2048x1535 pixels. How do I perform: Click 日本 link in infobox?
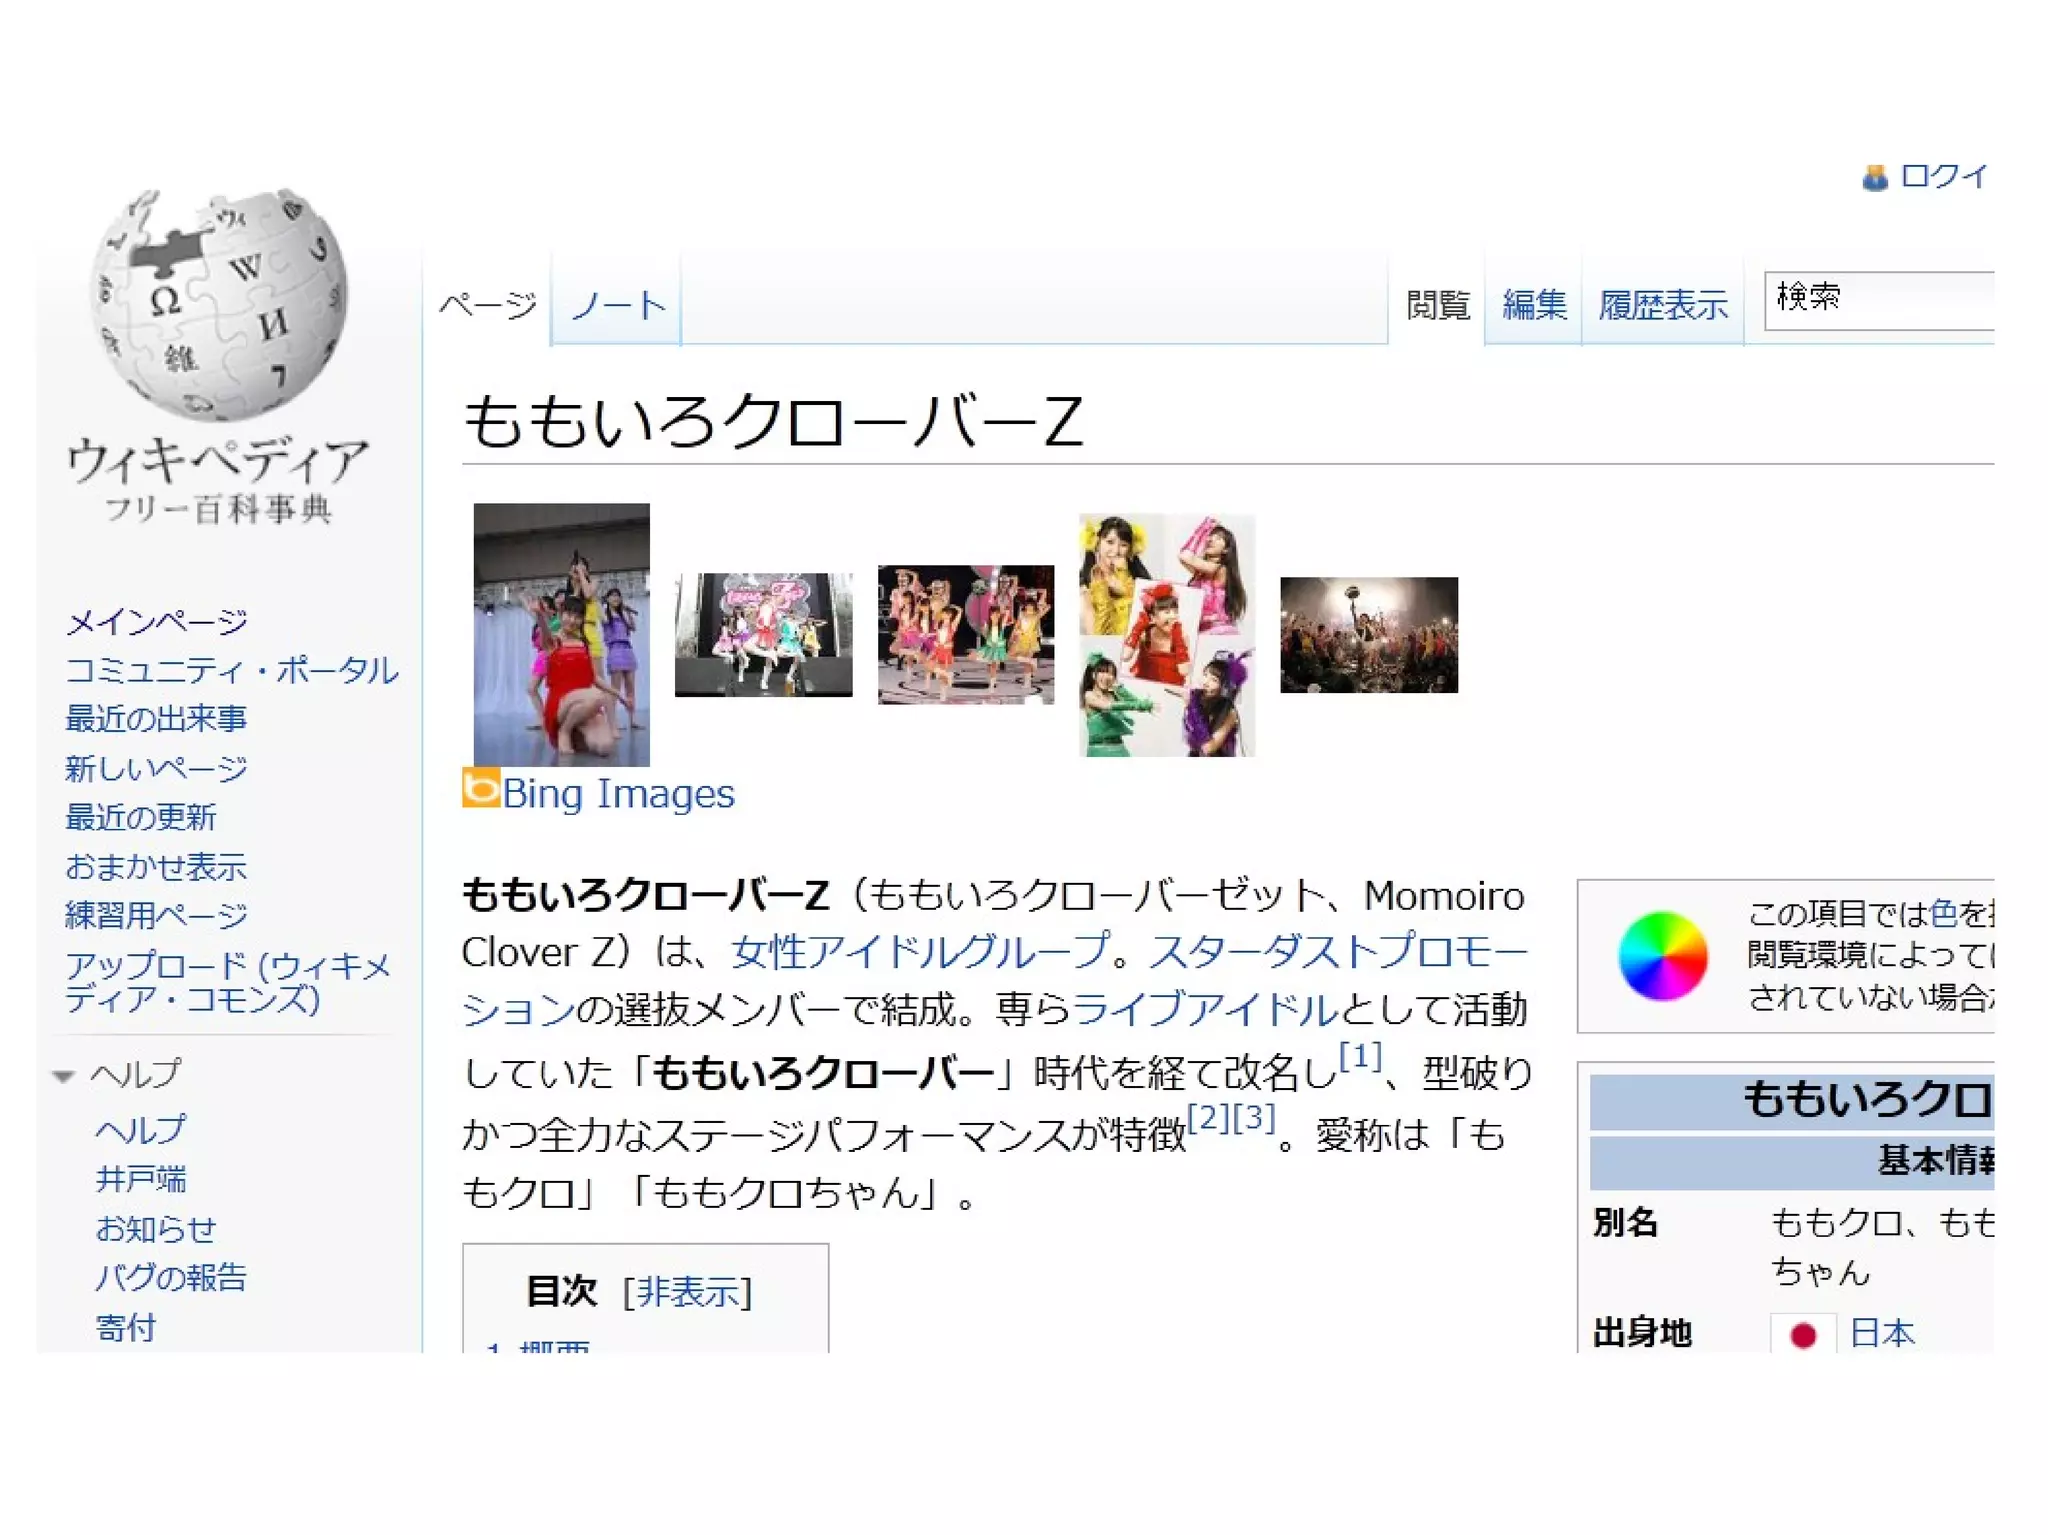click(1882, 1333)
